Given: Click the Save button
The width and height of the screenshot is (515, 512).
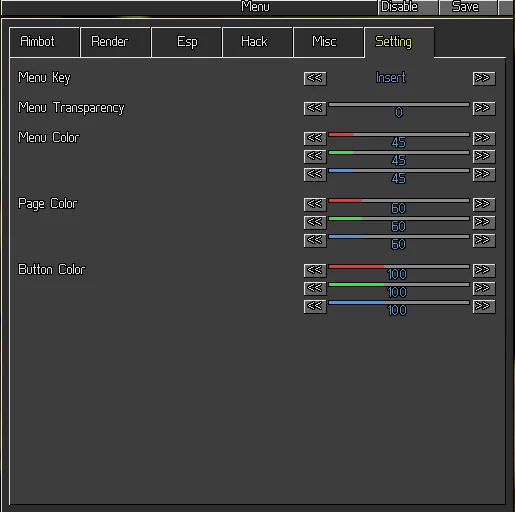Looking at the screenshot, I should pos(468,7).
